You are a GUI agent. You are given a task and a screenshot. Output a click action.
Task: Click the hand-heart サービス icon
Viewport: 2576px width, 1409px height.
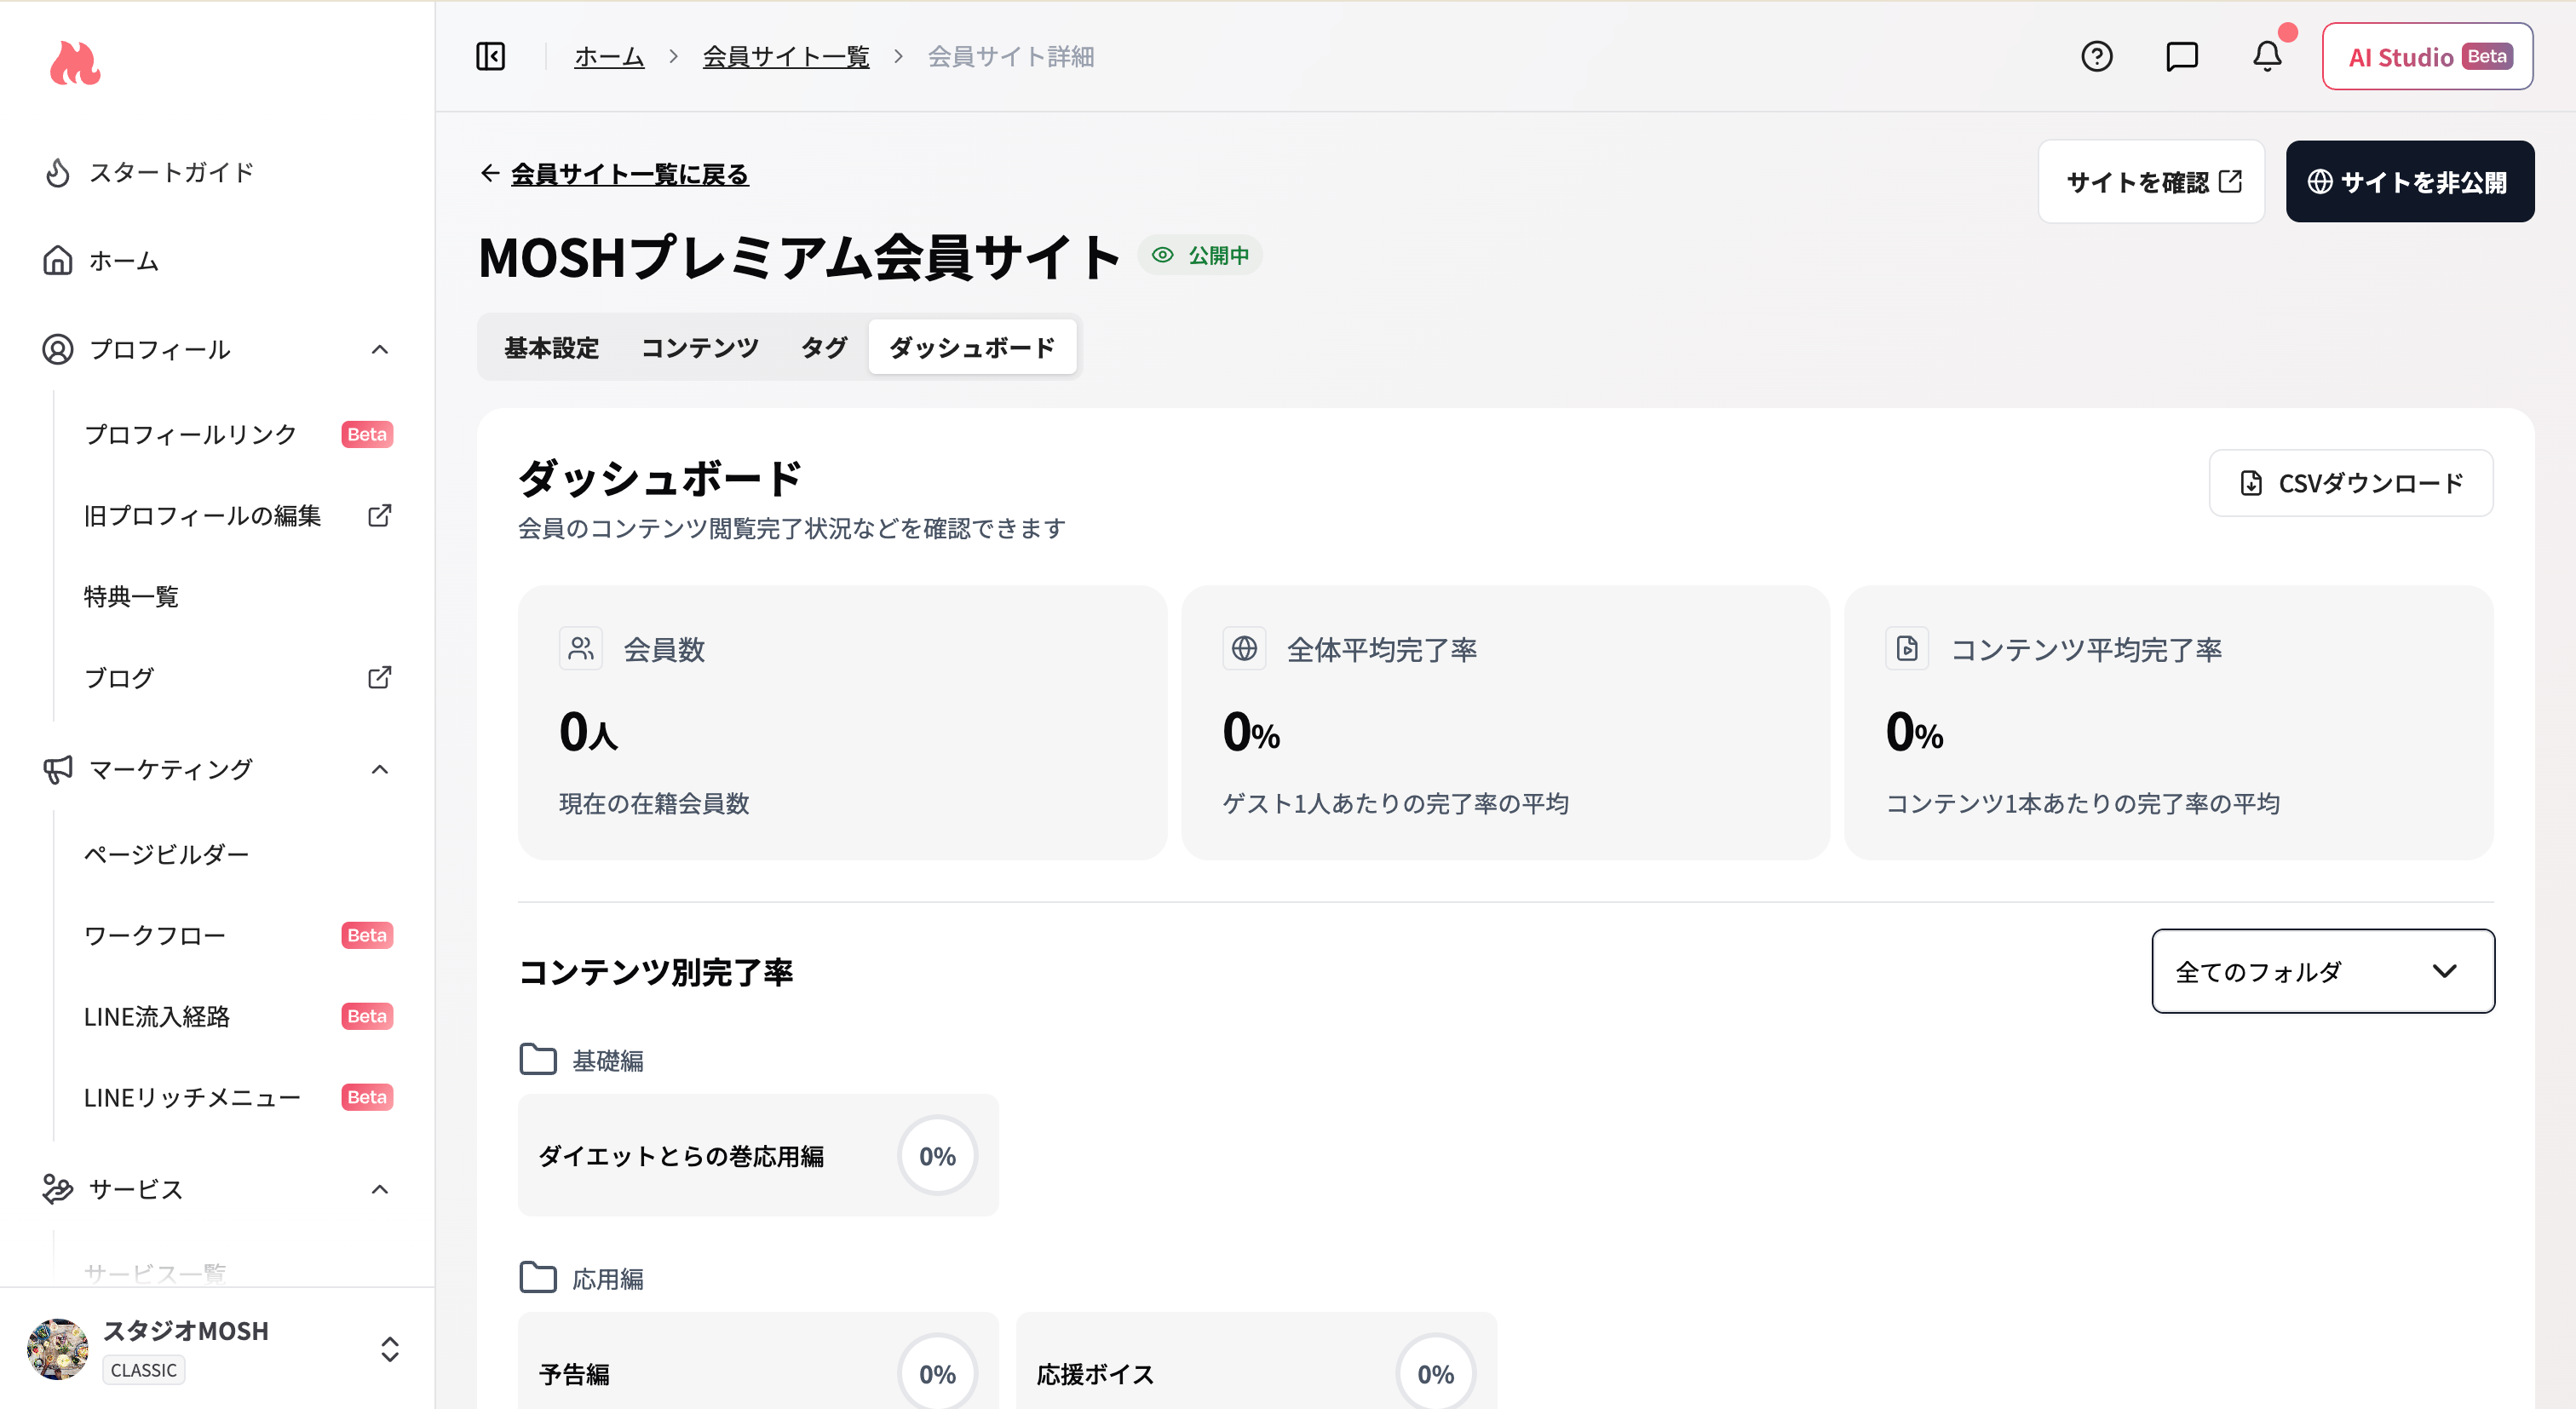58,1189
